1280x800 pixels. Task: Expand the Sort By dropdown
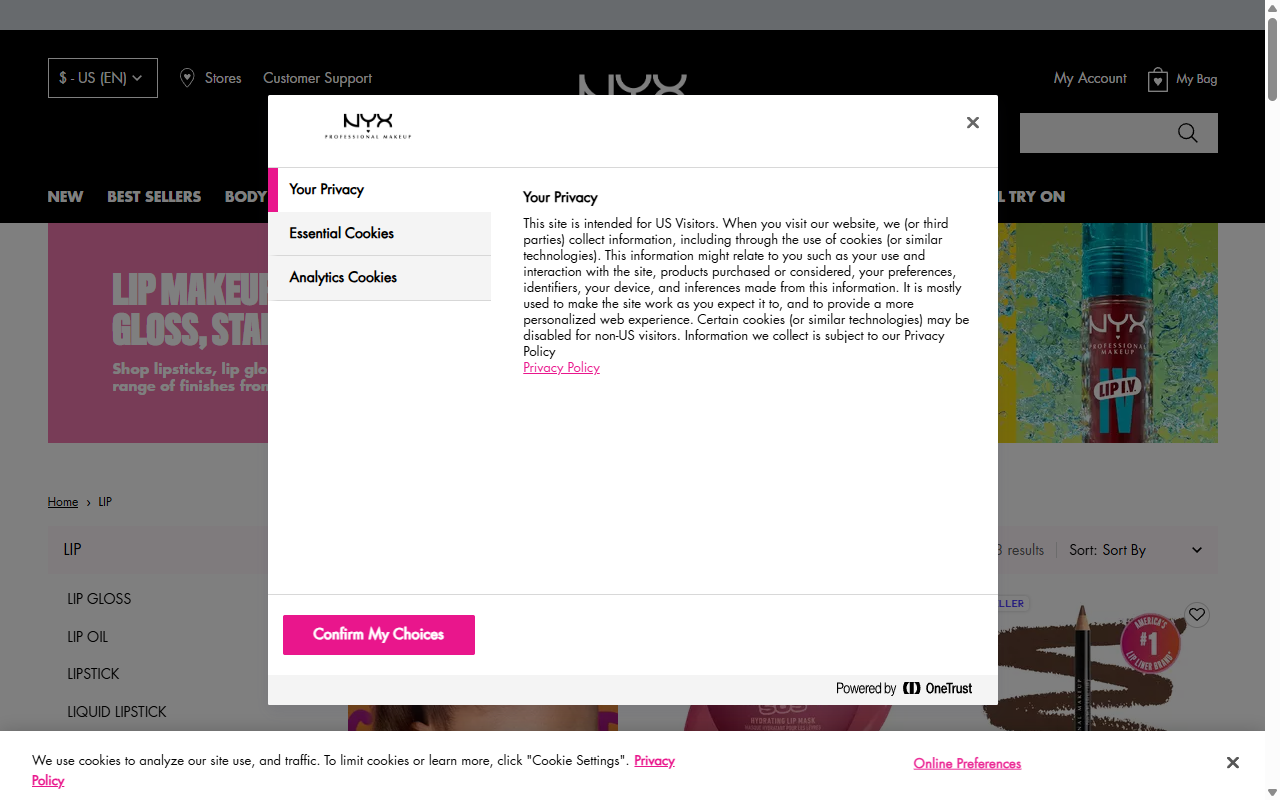click(1136, 550)
